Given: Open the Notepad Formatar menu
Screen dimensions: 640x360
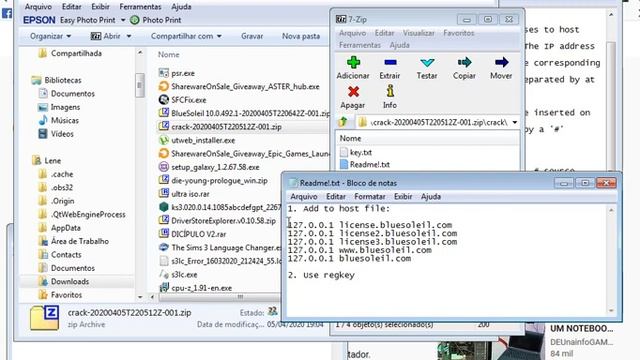Looking at the screenshot, I should 370,197.
